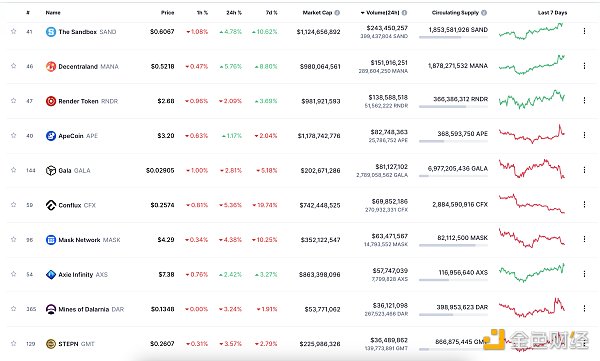The width and height of the screenshot is (600, 361).
Task: Click the Render Token circulating supply bar
Action: (x=453, y=106)
